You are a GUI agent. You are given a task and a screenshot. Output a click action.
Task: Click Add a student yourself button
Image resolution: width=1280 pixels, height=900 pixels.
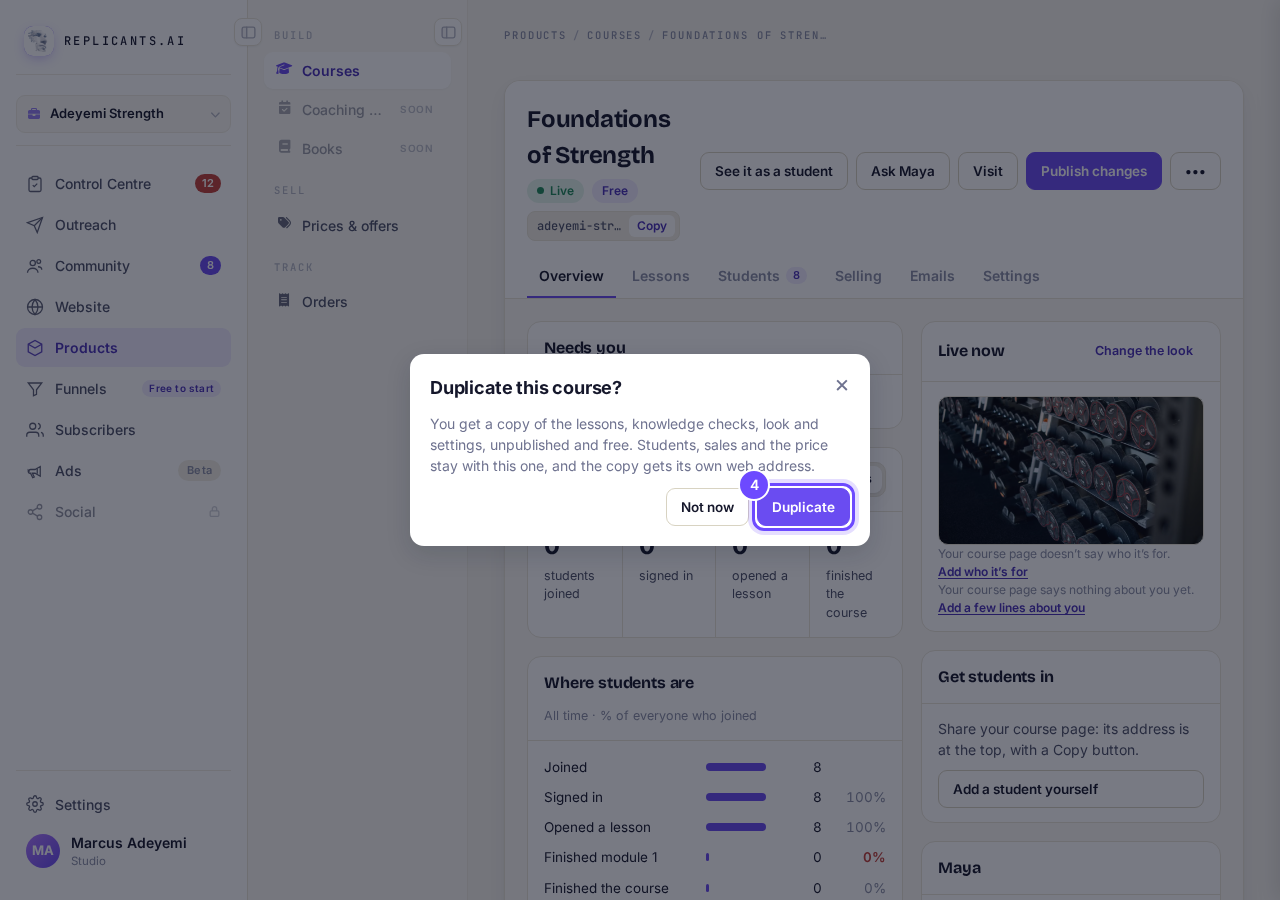pyautogui.click(x=1071, y=789)
